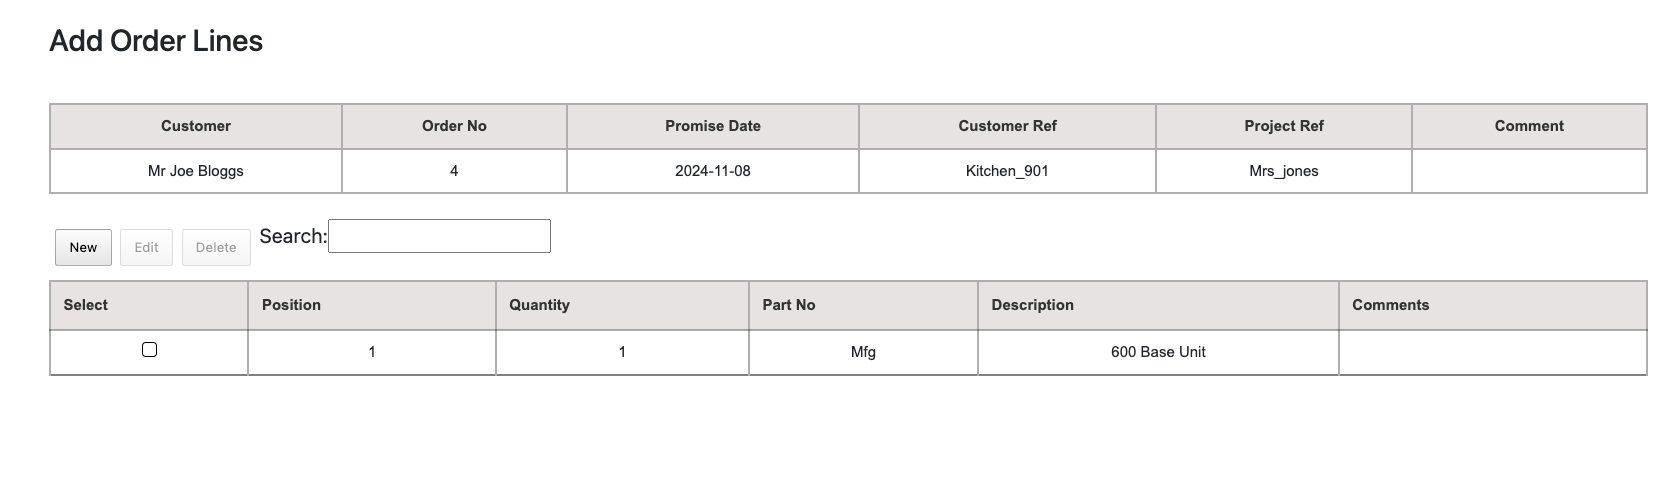This screenshot has width=1677, height=481.
Task: Click the Kitchen_901 customer reference cell
Action: (x=1007, y=171)
